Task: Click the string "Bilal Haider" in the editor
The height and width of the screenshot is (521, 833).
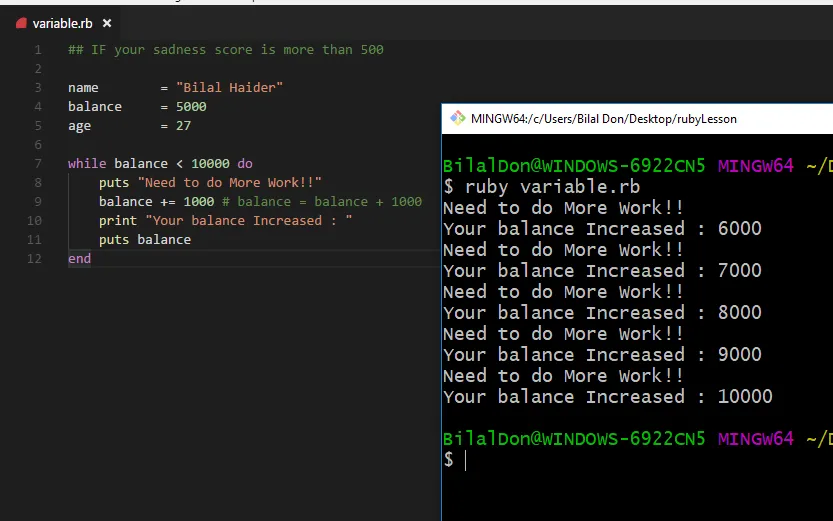Action: (x=230, y=88)
